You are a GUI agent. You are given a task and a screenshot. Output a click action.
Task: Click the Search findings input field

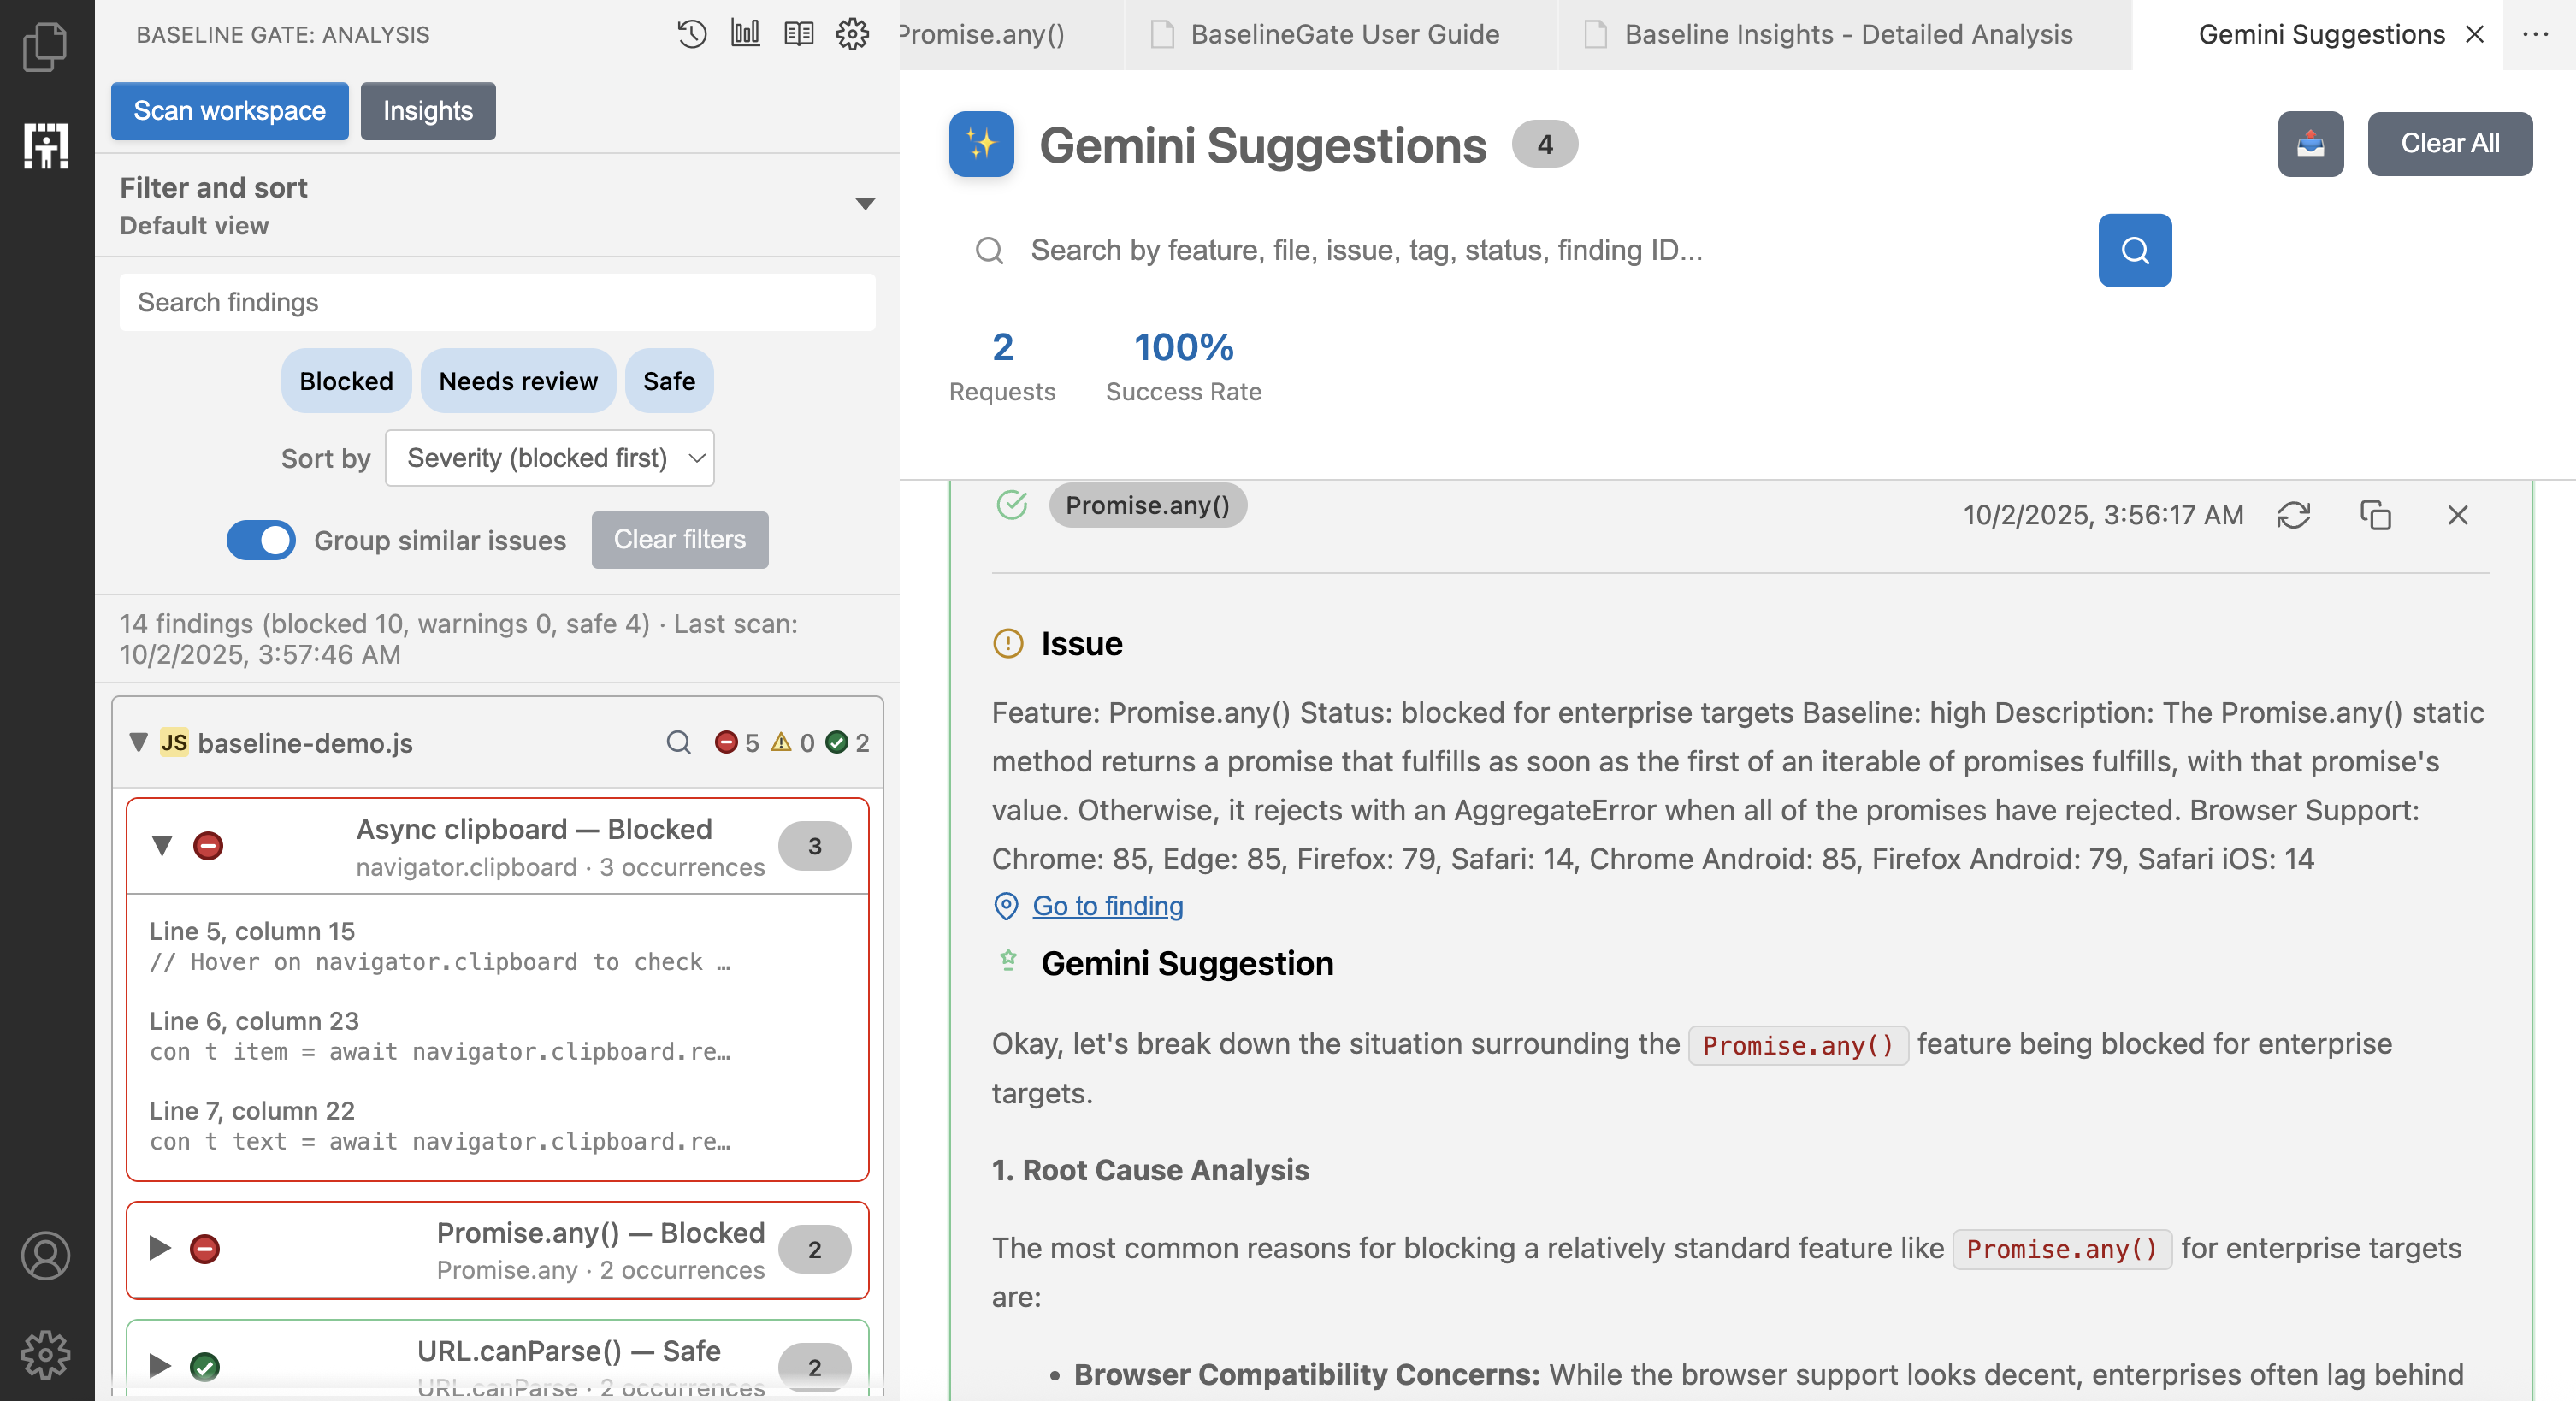(x=497, y=302)
